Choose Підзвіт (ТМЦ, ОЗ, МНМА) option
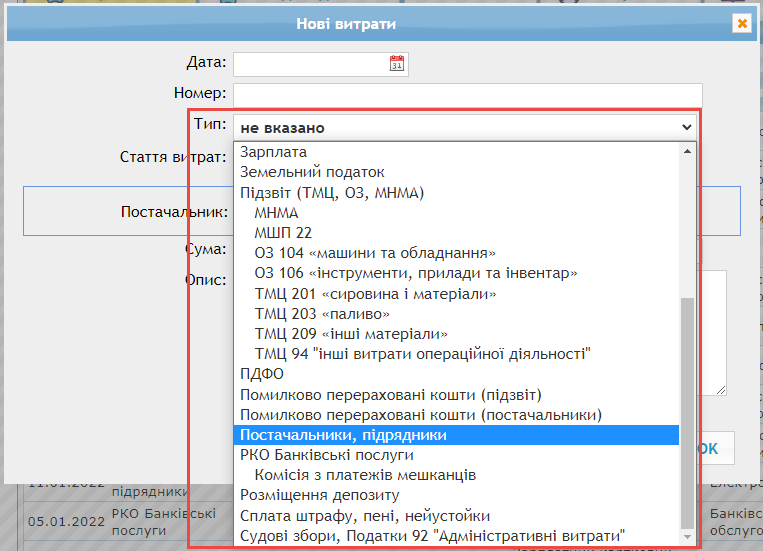 (x=456, y=193)
